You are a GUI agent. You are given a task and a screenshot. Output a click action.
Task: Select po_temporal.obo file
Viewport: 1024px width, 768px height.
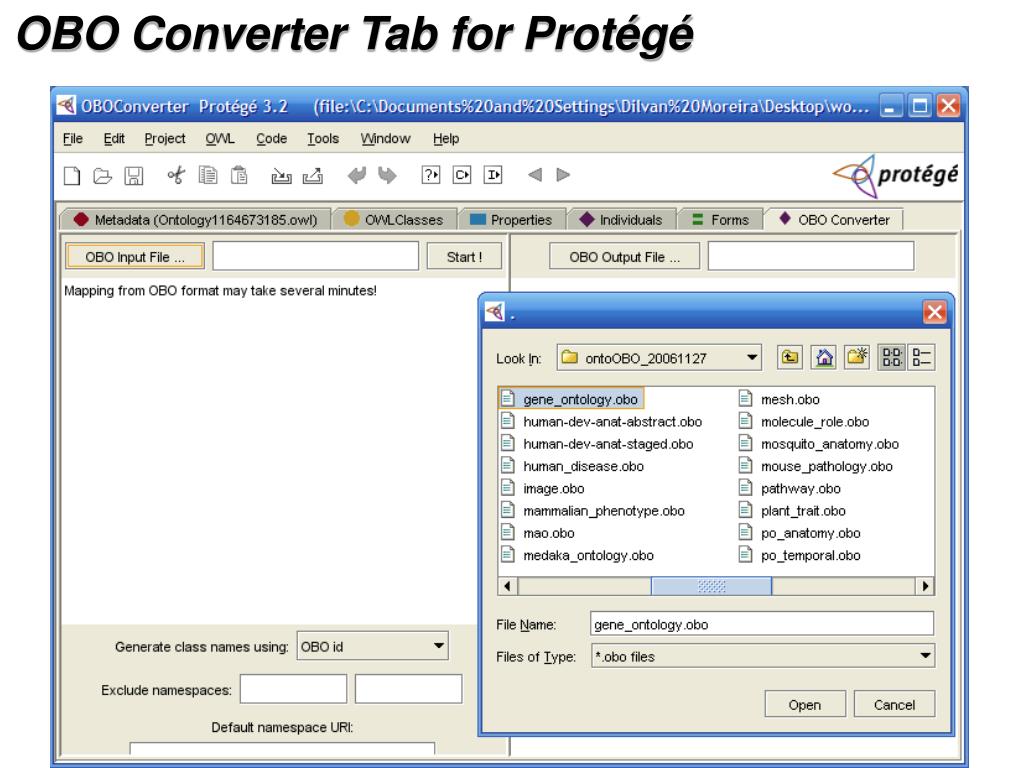click(x=800, y=555)
